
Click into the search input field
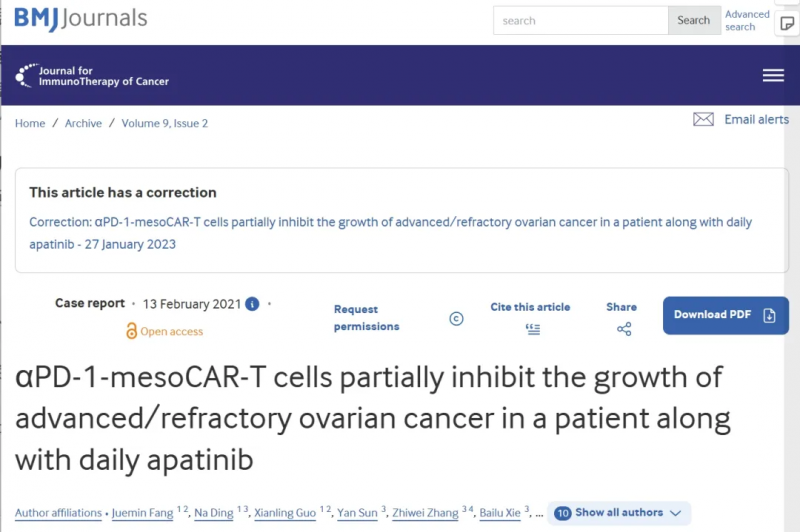tap(581, 20)
